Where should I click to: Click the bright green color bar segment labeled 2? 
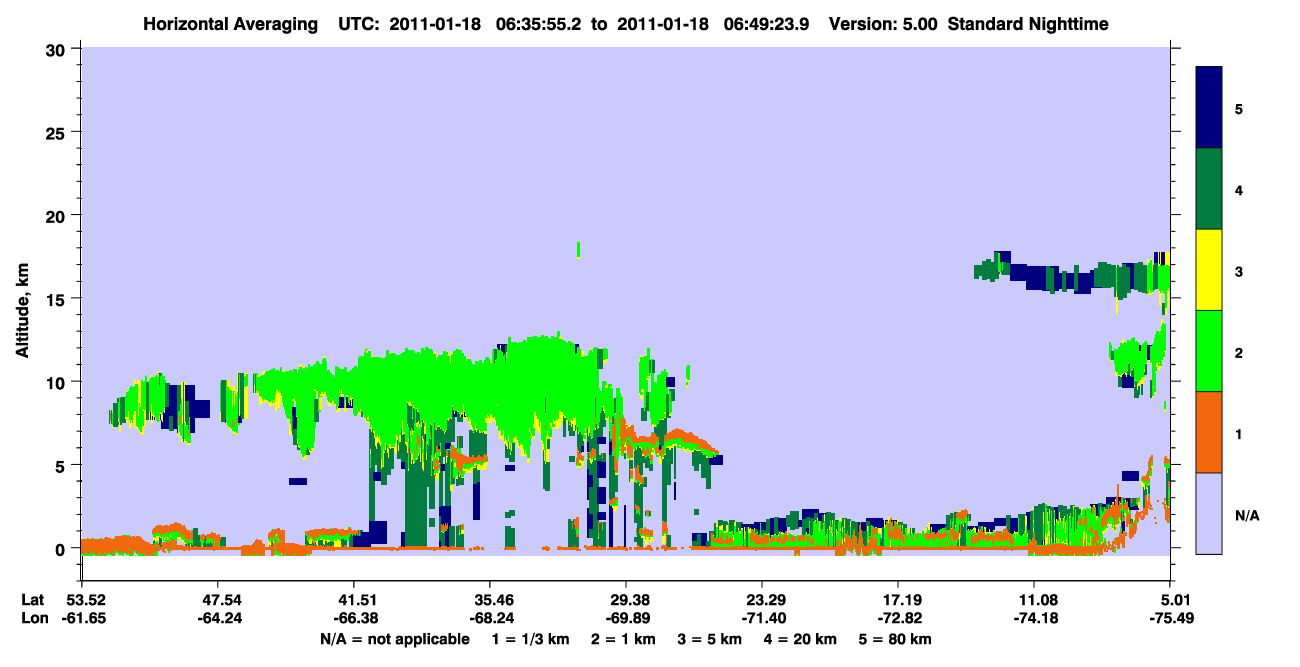click(1209, 351)
